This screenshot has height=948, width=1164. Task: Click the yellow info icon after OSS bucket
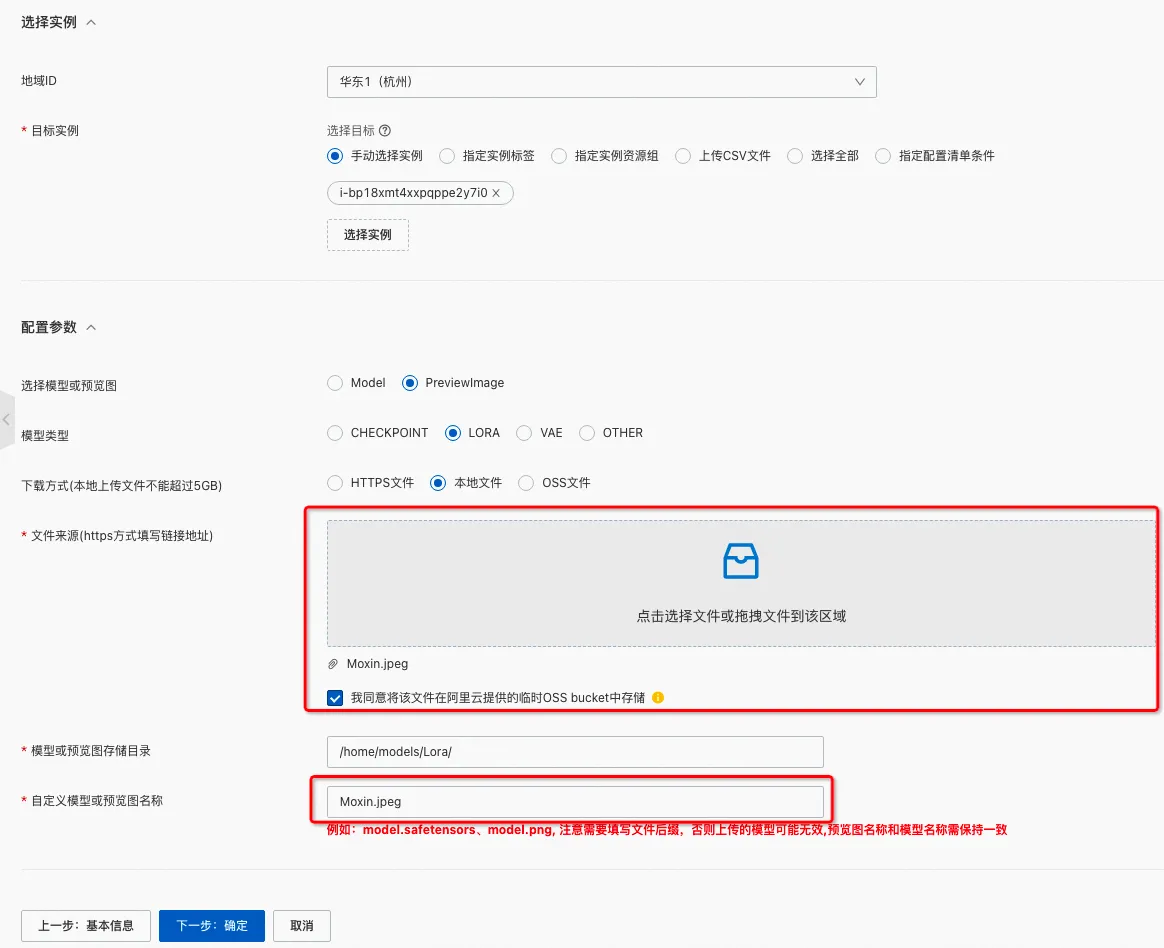coord(658,698)
